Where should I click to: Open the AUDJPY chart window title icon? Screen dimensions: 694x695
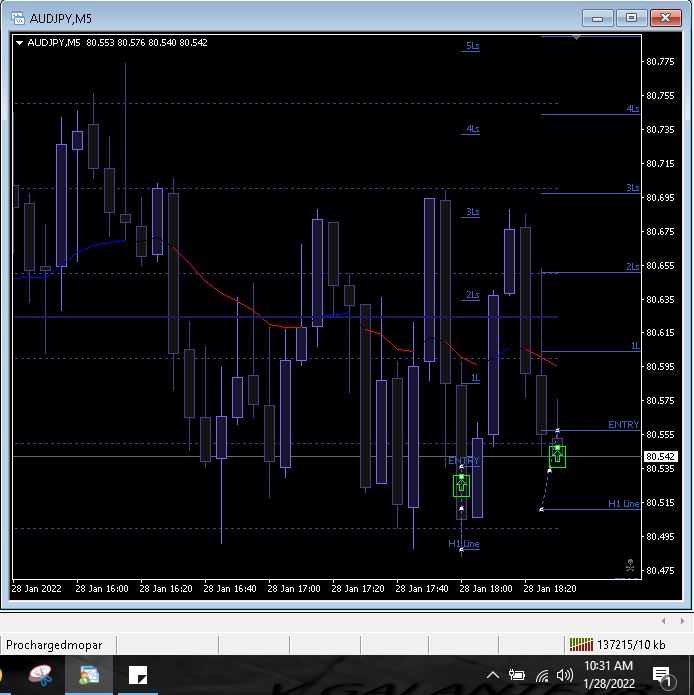13,17
